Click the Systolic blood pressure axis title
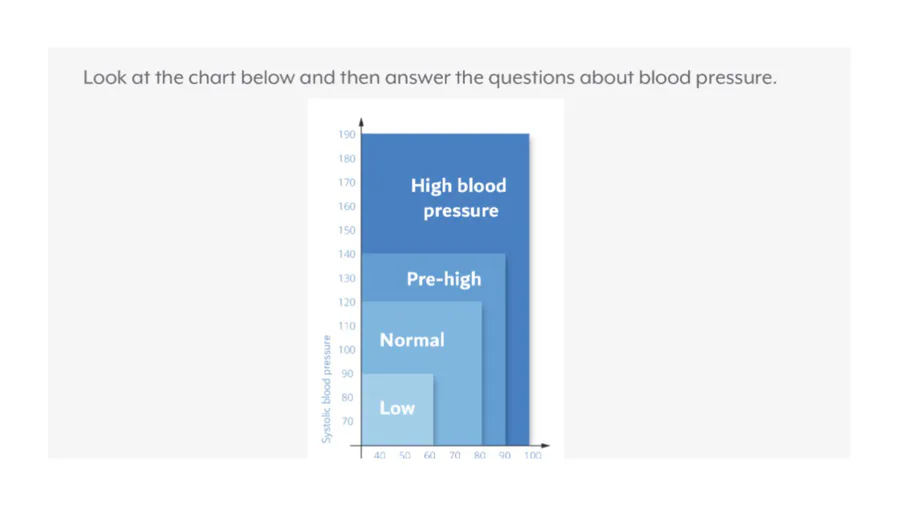 point(327,389)
